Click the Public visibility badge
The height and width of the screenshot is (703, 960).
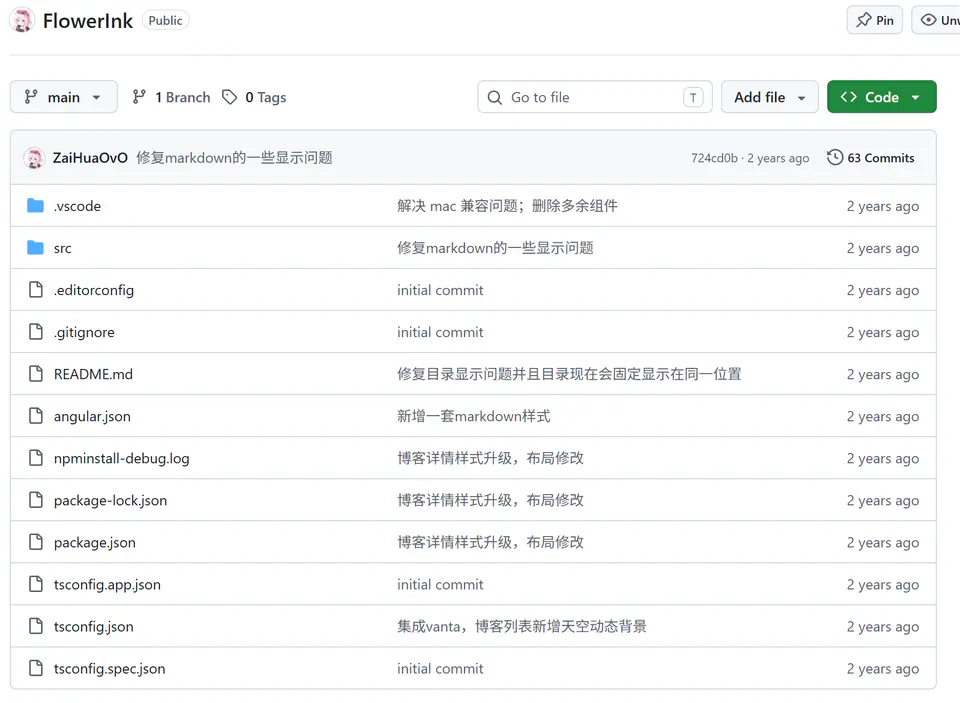click(x=165, y=20)
